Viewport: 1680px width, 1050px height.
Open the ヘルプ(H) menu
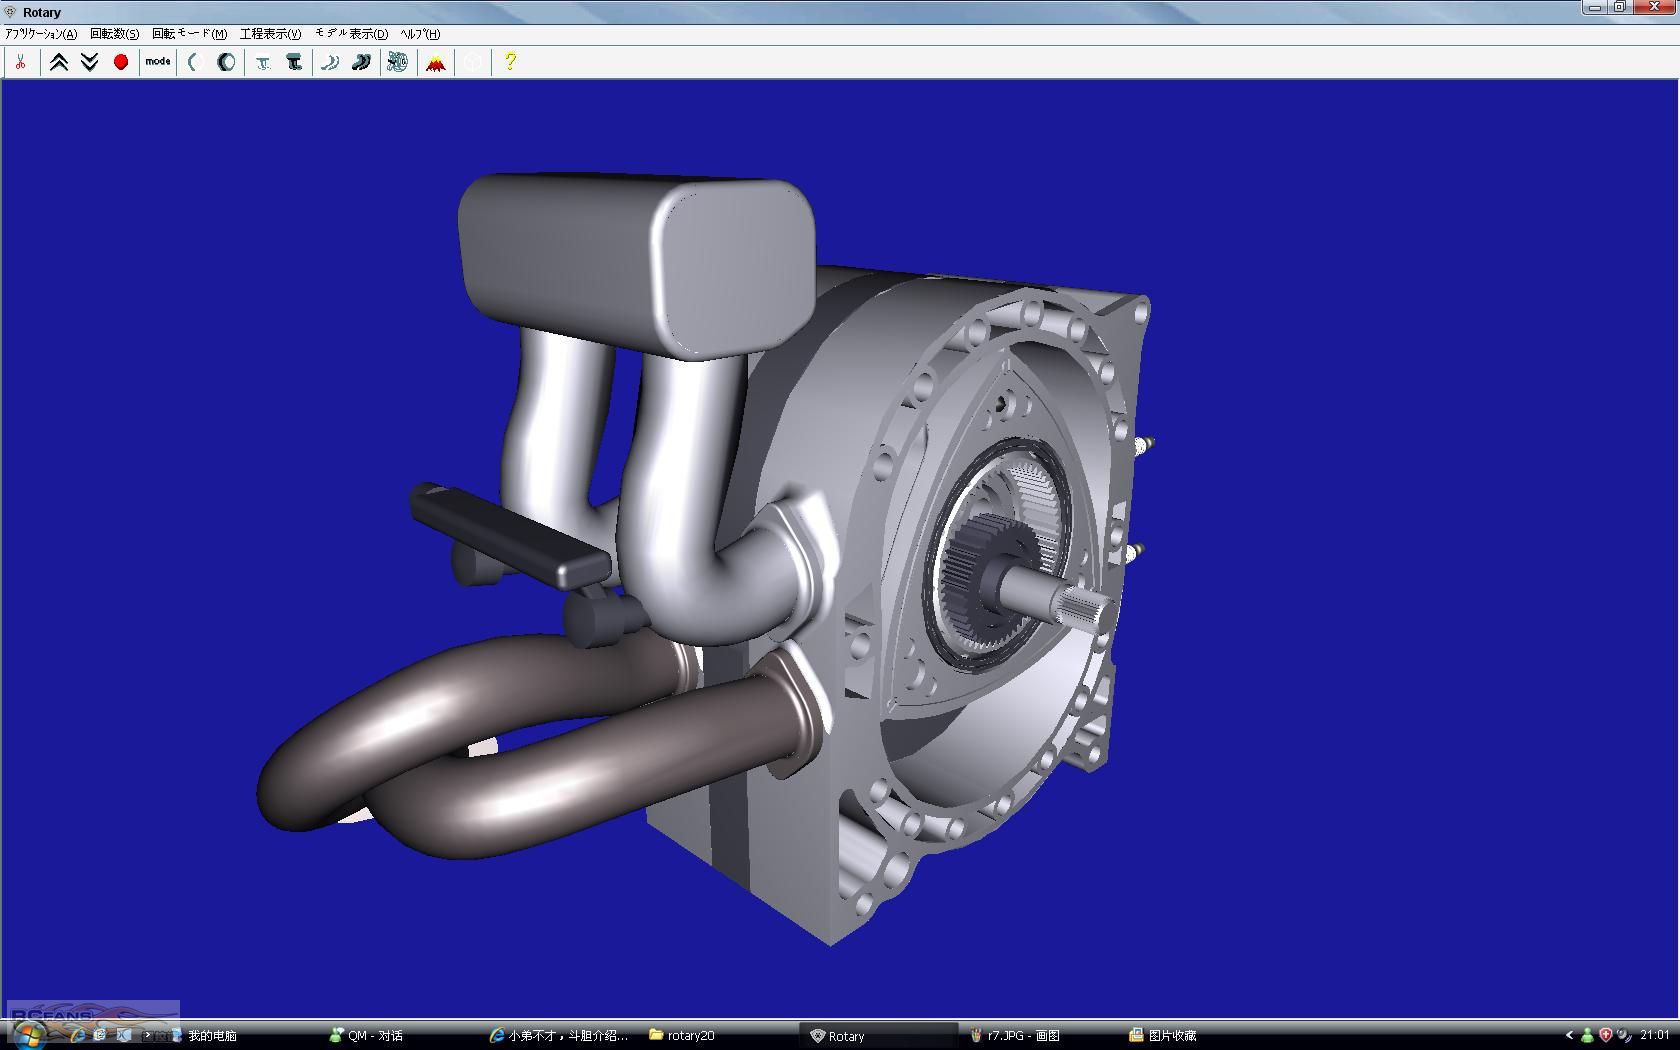coord(420,34)
